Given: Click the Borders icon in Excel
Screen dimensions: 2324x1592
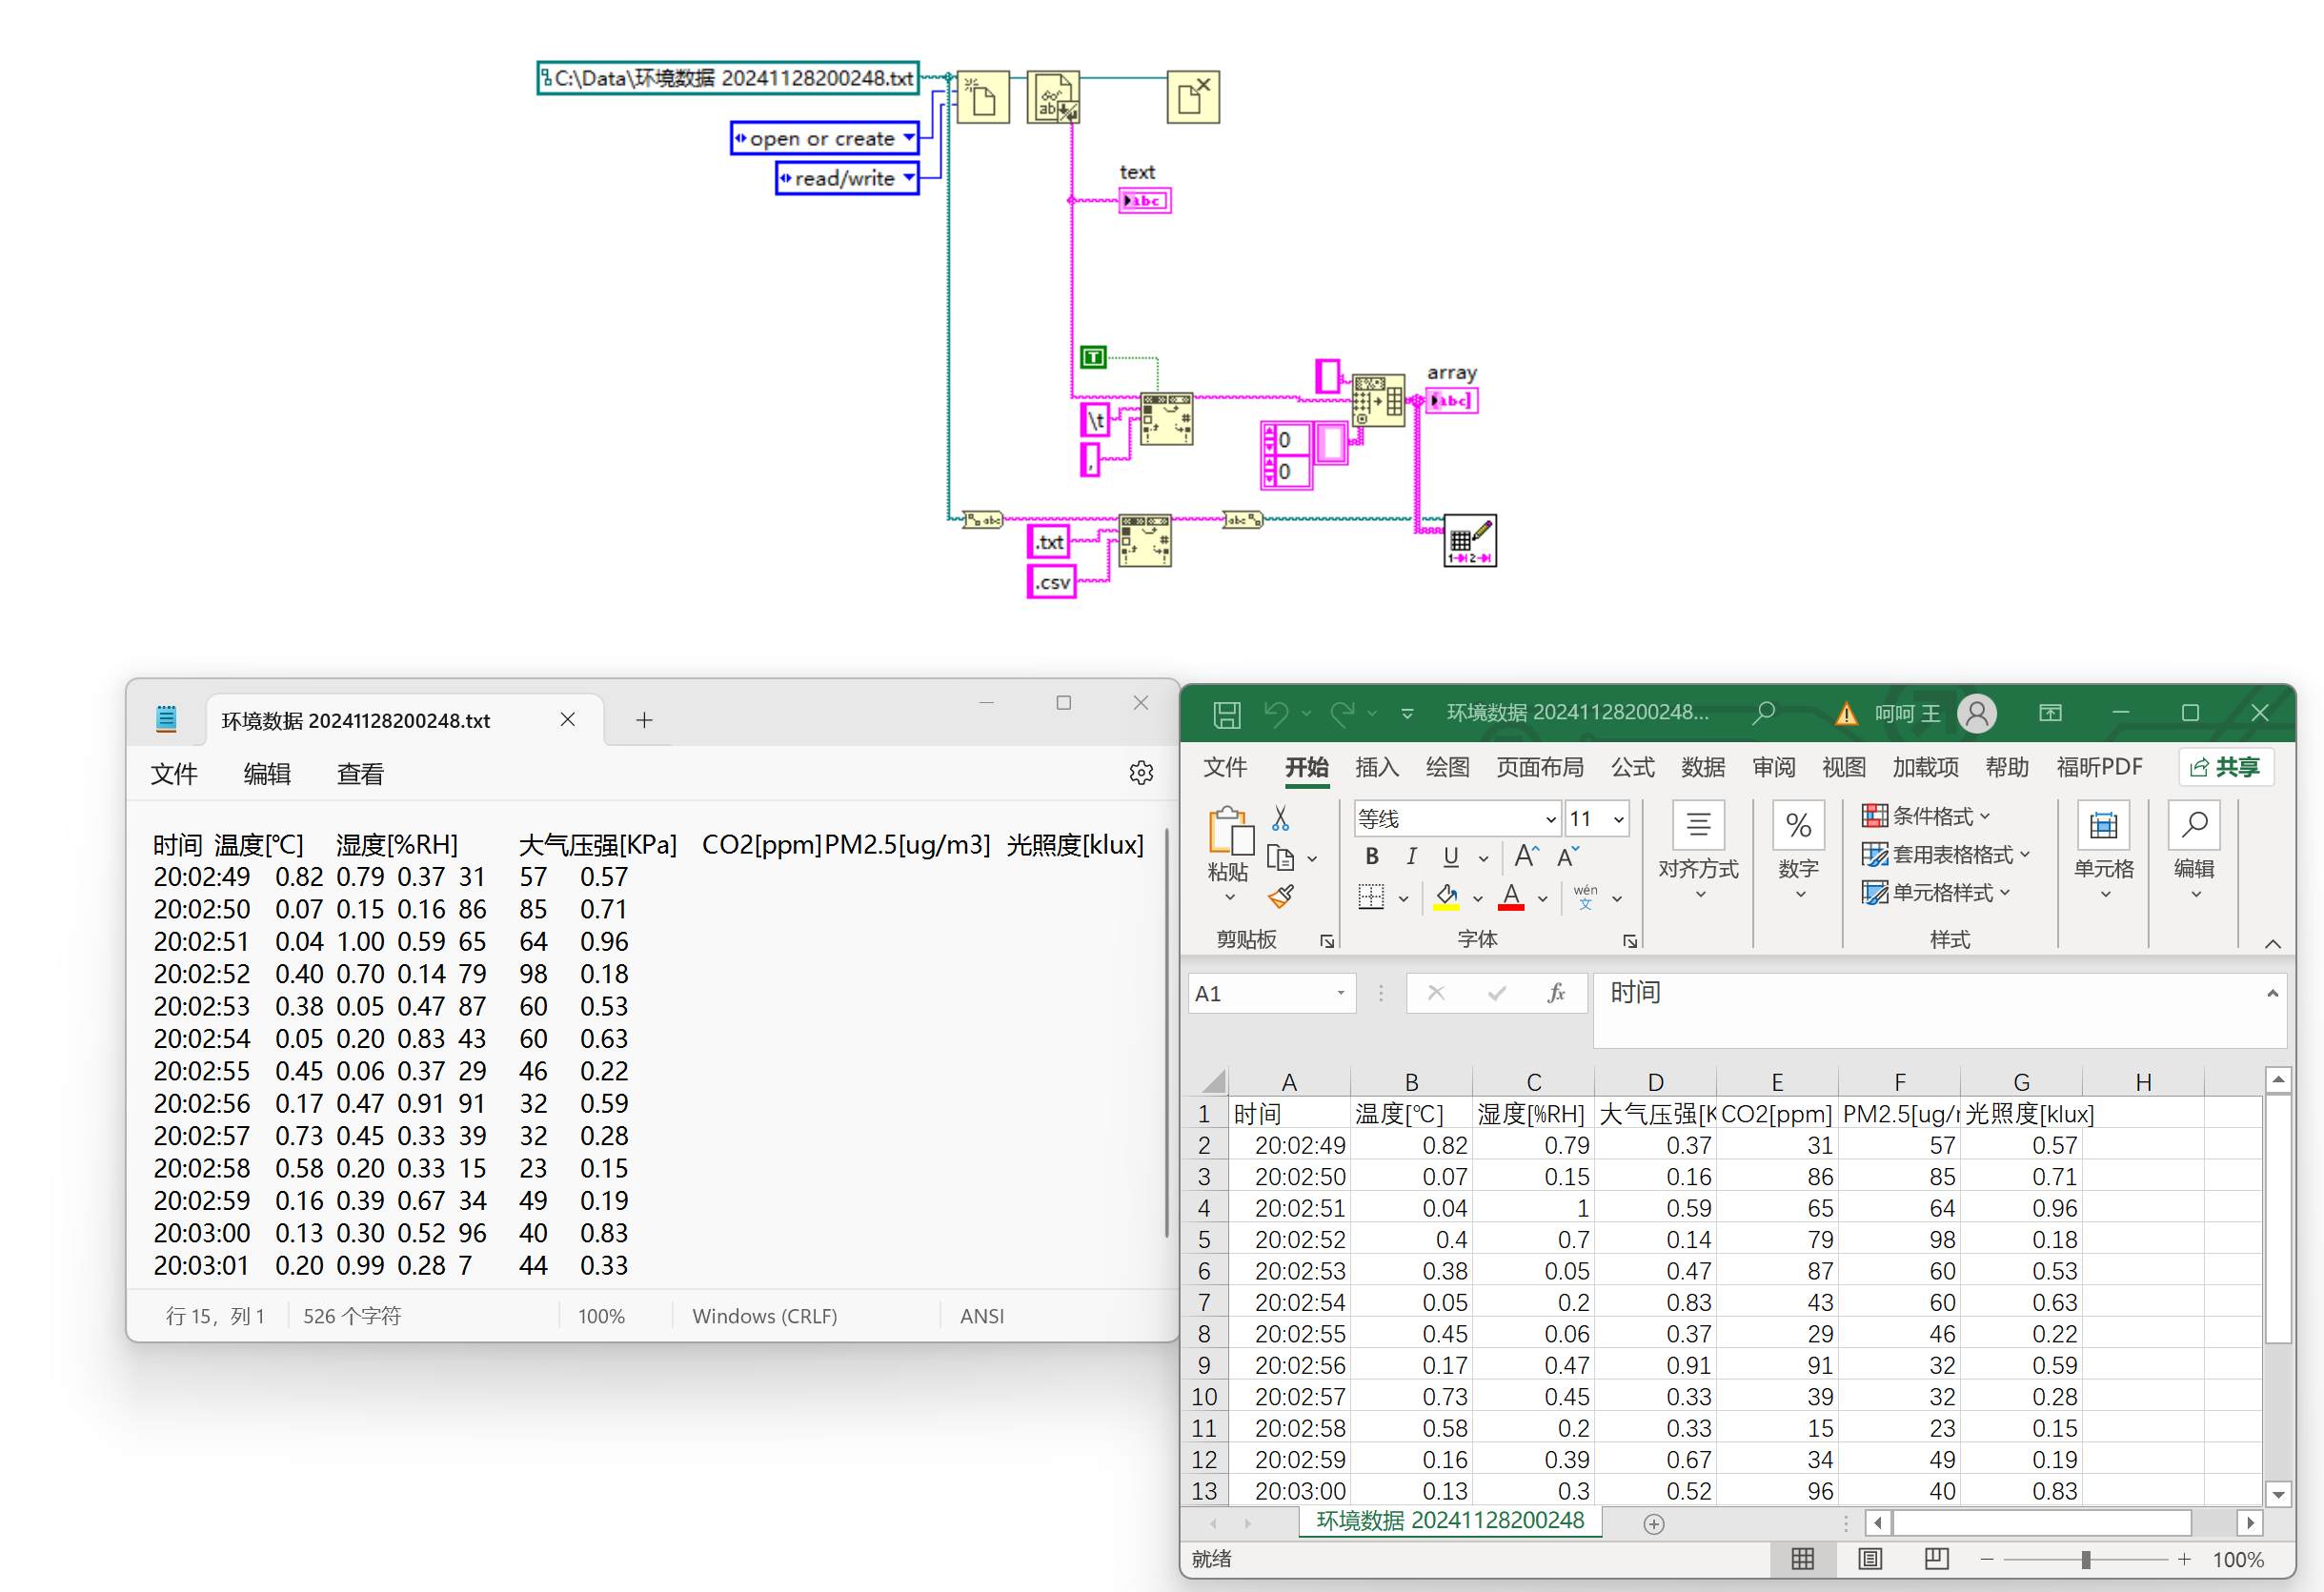Looking at the screenshot, I should (1371, 897).
